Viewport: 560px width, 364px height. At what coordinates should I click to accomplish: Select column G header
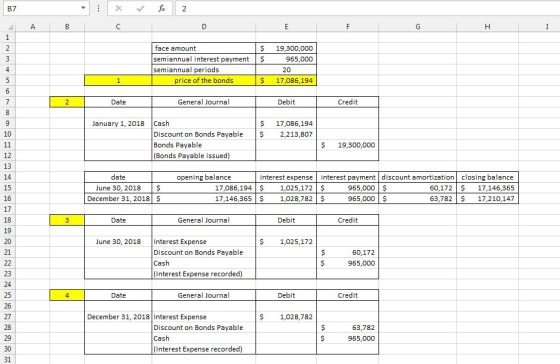pos(418,26)
